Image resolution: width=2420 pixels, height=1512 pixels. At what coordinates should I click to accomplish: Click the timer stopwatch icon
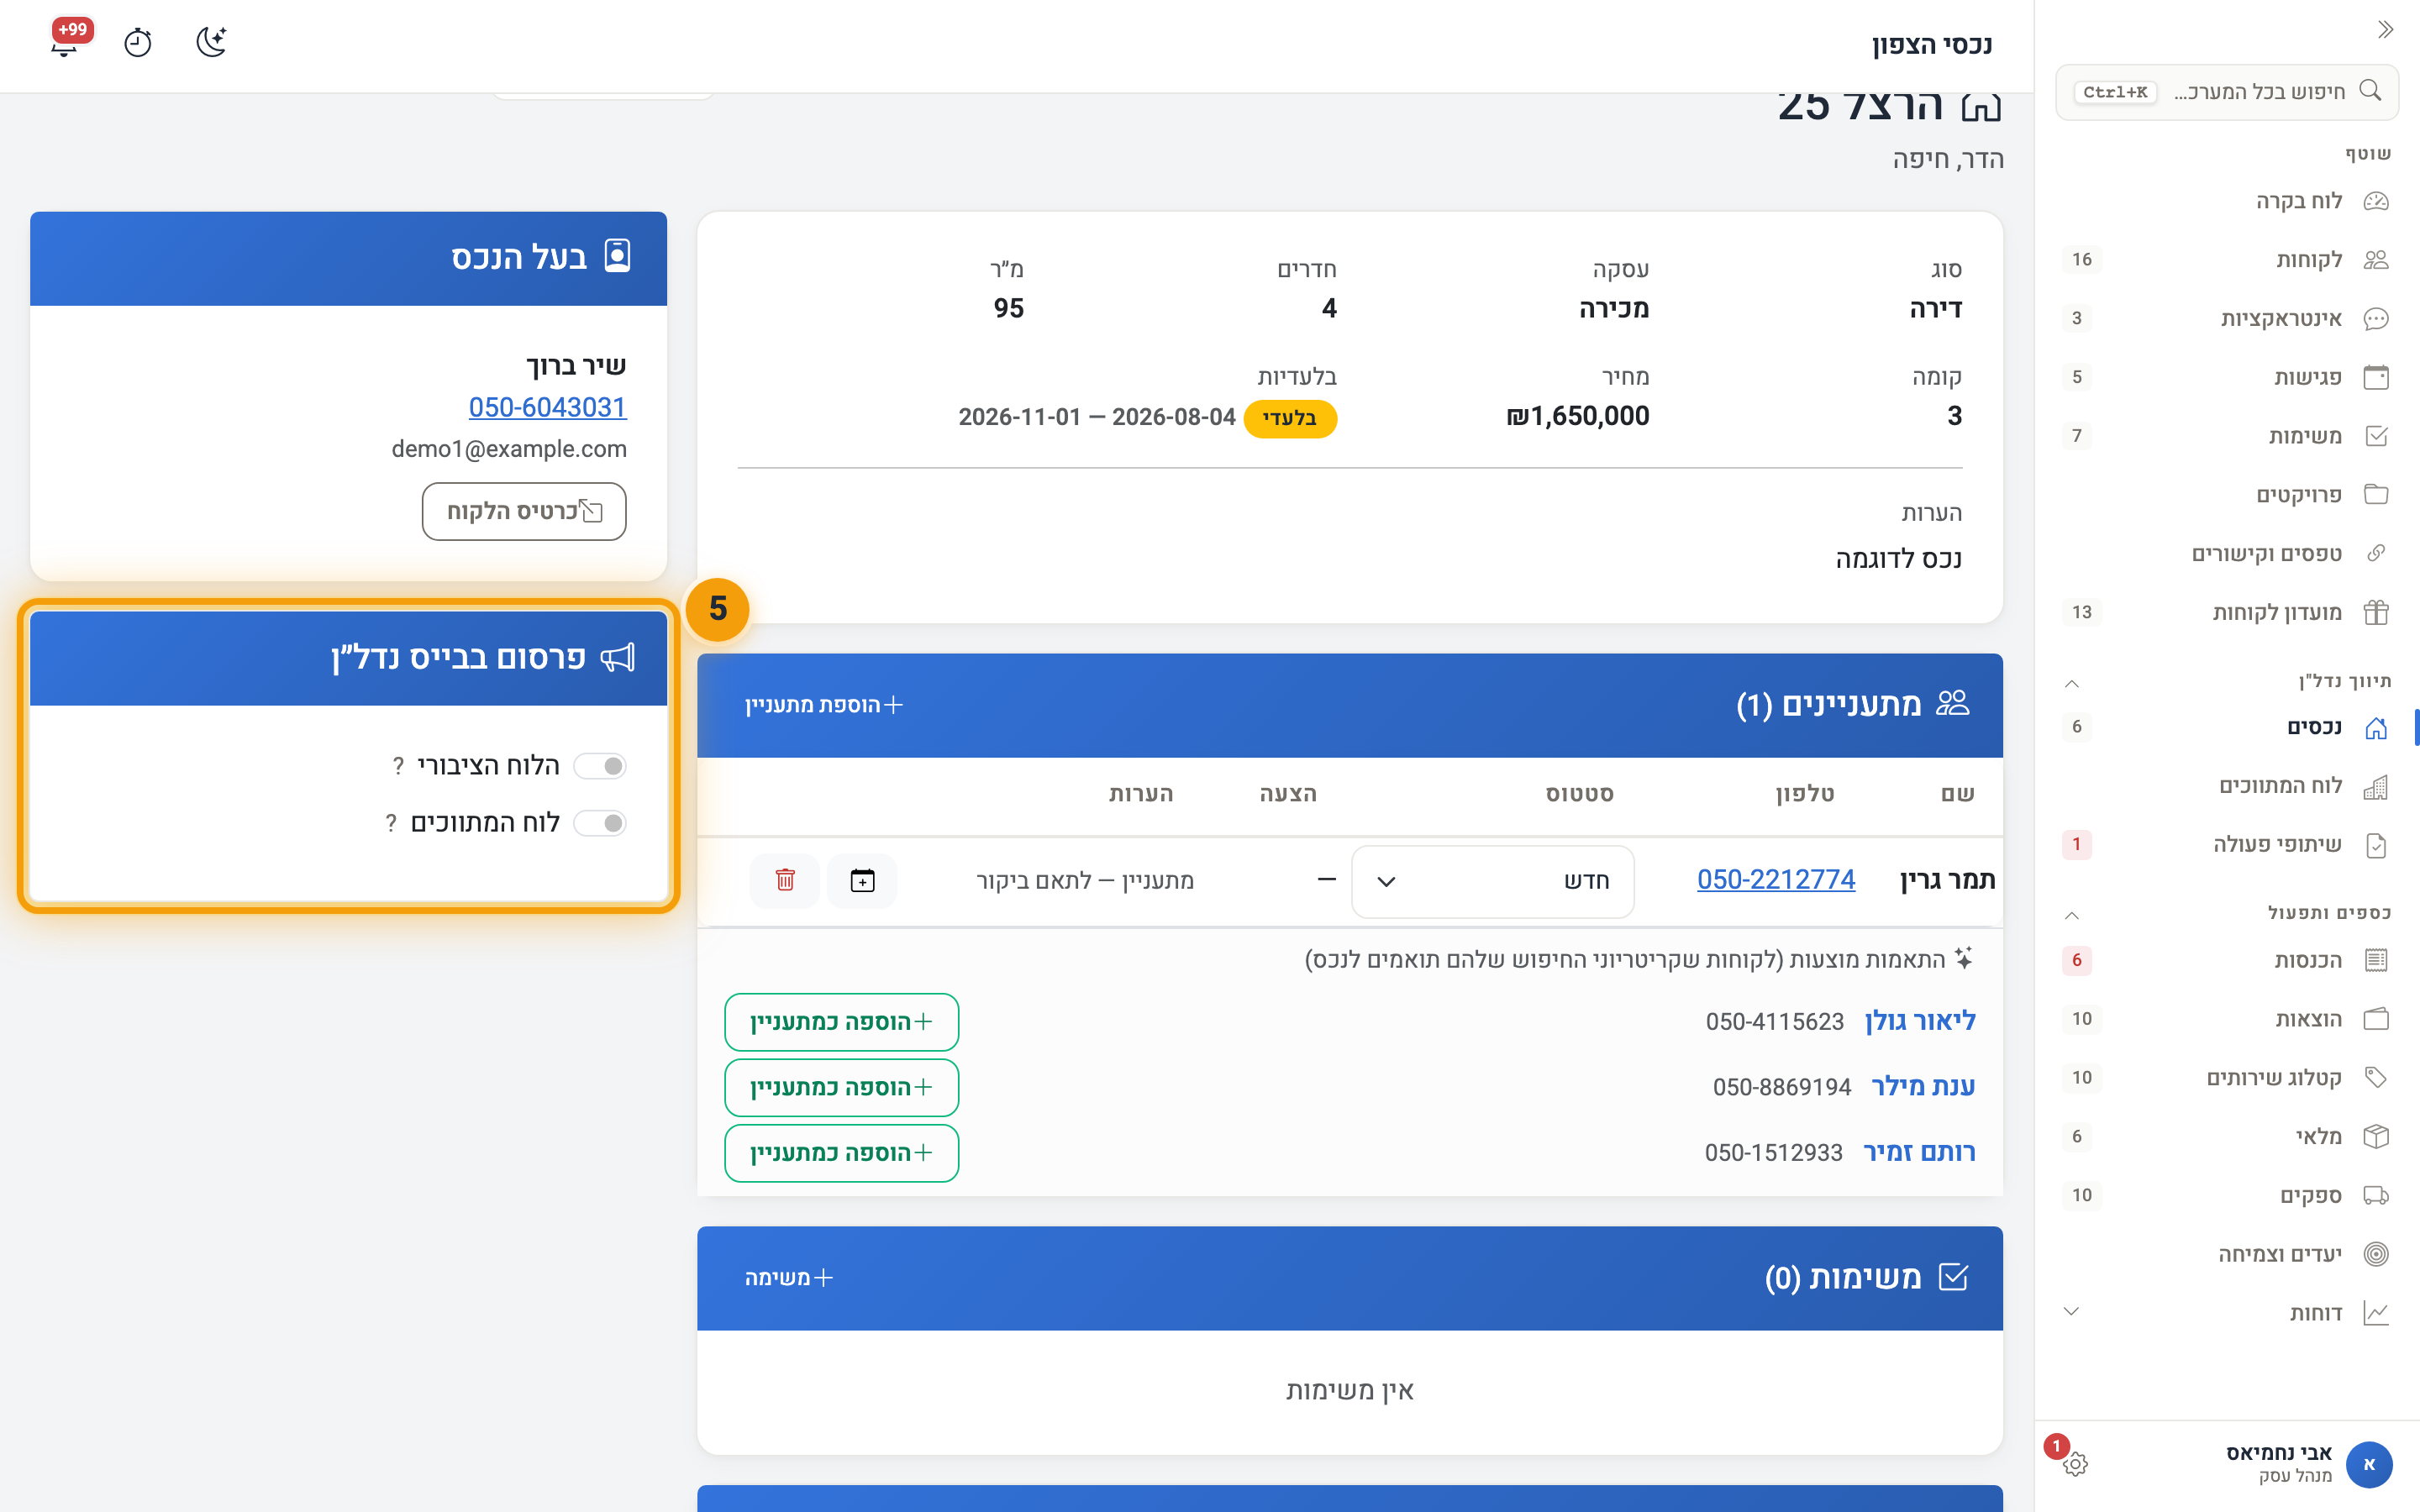pos(138,43)
